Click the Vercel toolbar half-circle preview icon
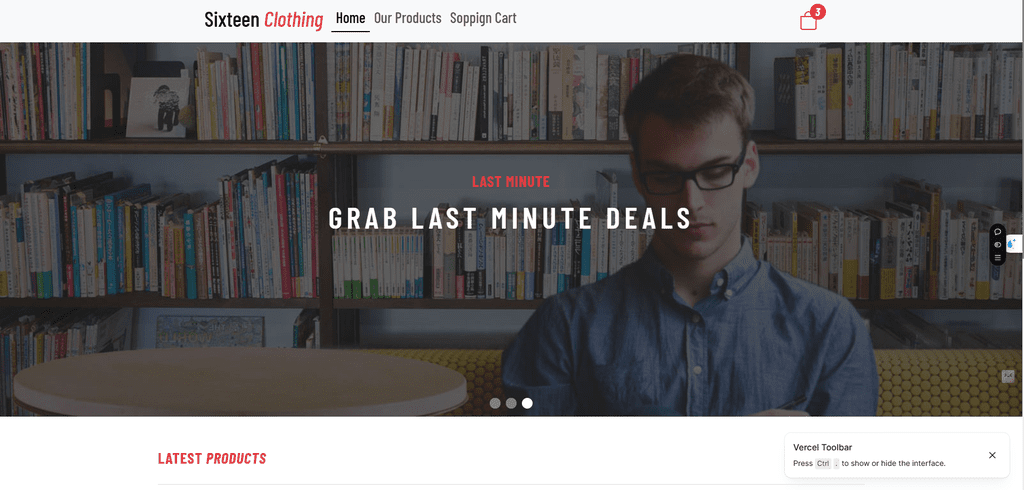This screenshot has width=1024, height=490. 998,245
